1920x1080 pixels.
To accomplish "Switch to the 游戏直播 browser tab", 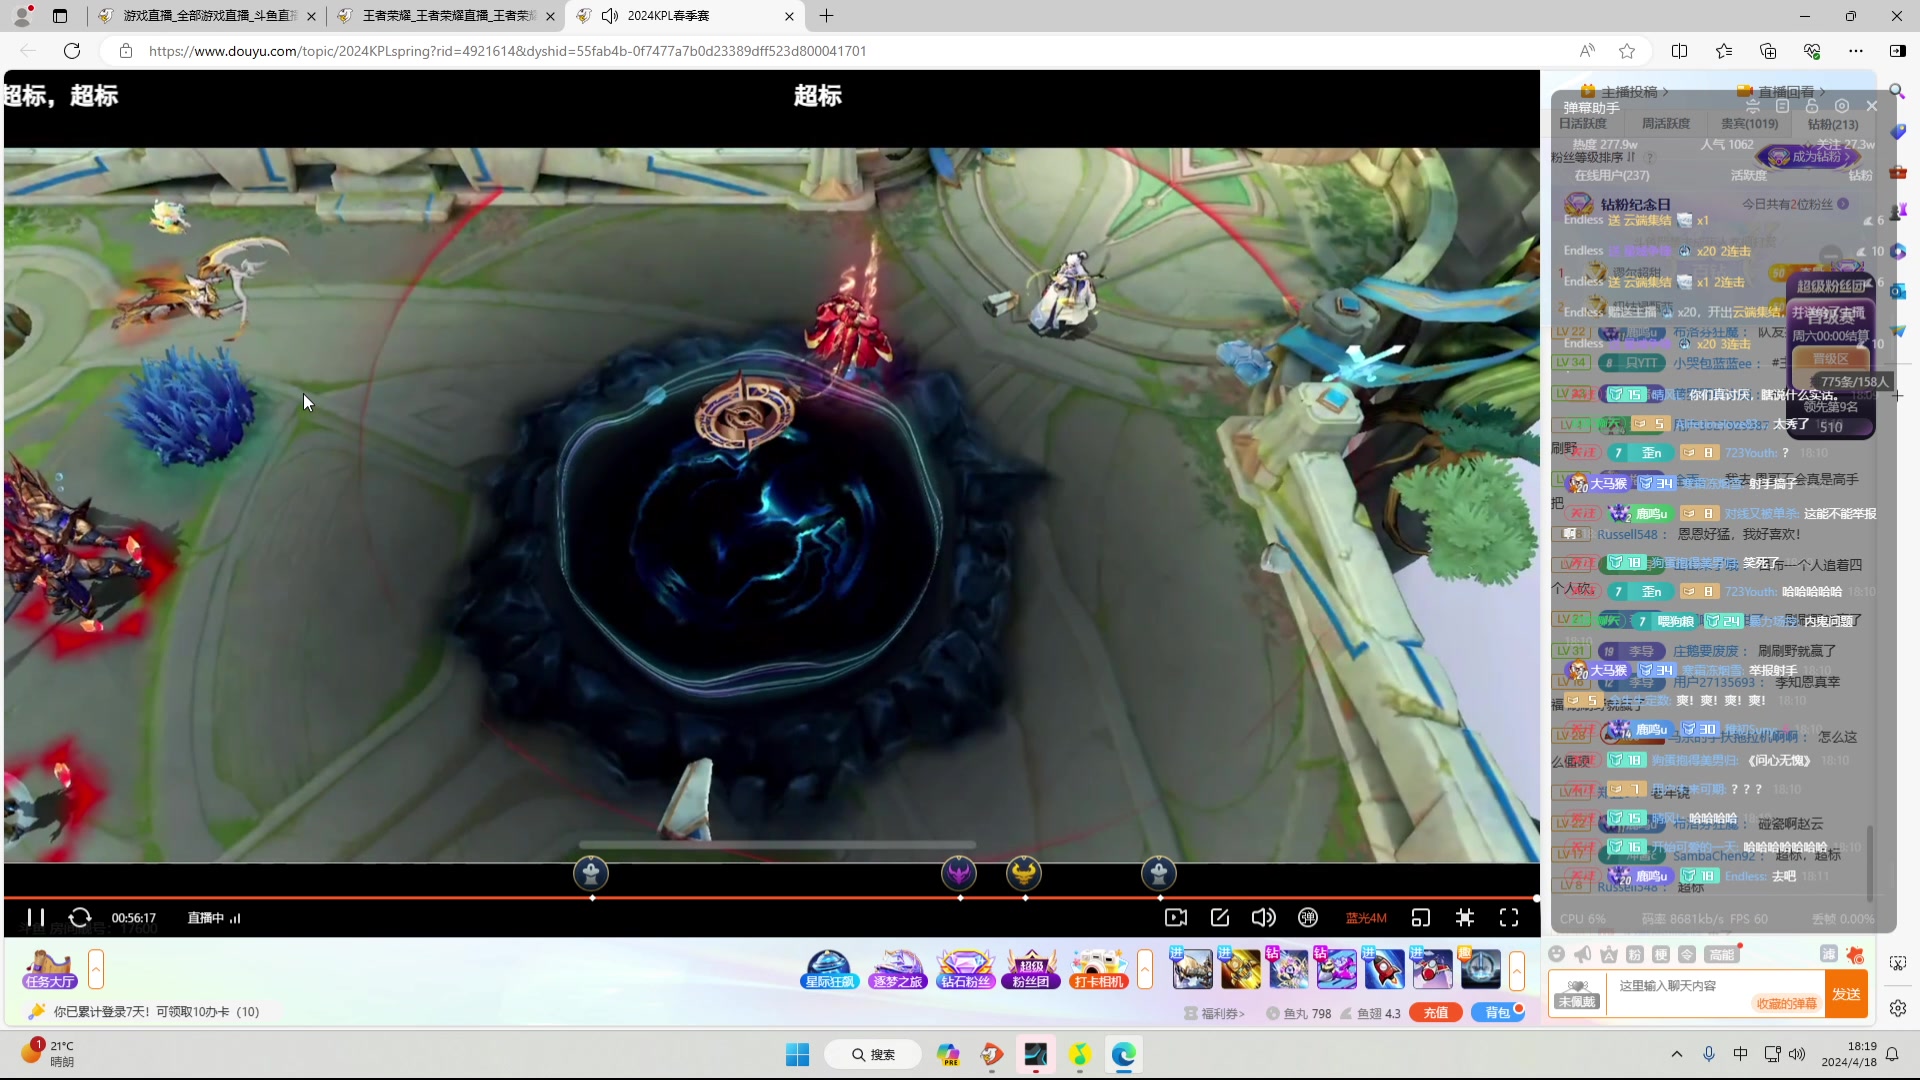I will pyautogui.click(x=208, y=16).
